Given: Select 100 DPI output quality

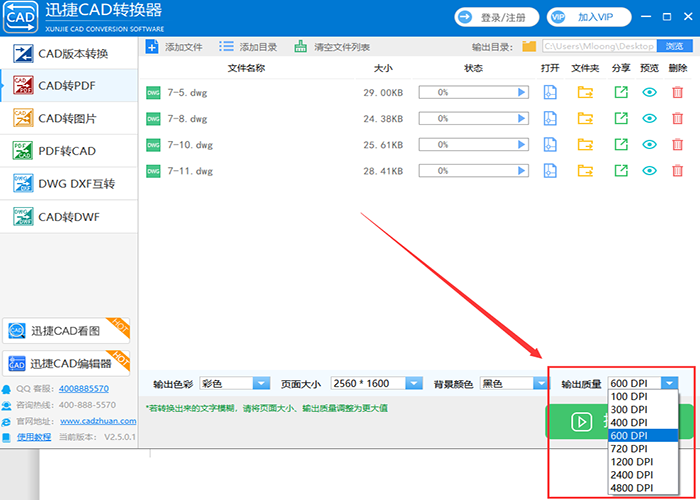Looking at the screenshot, I should (x=643, y=396).
